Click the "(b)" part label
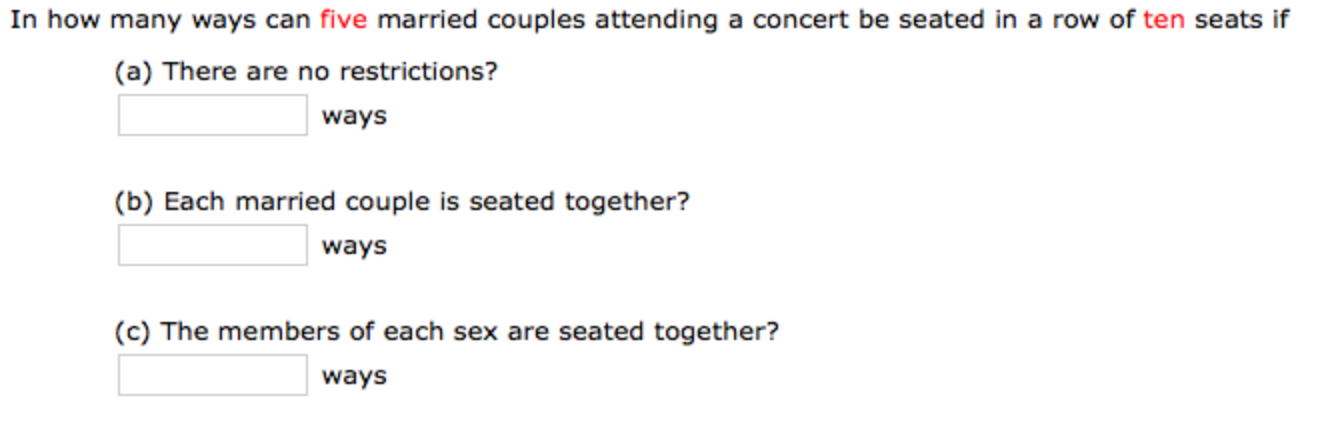1320x422 pixels. tap(133, 202)
